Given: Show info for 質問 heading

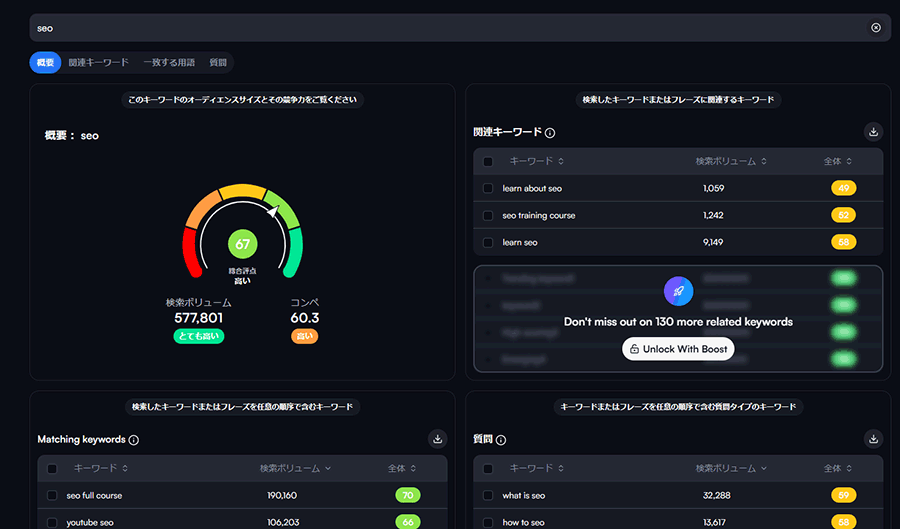Looking at the screenshot, I should coord(501,440).
